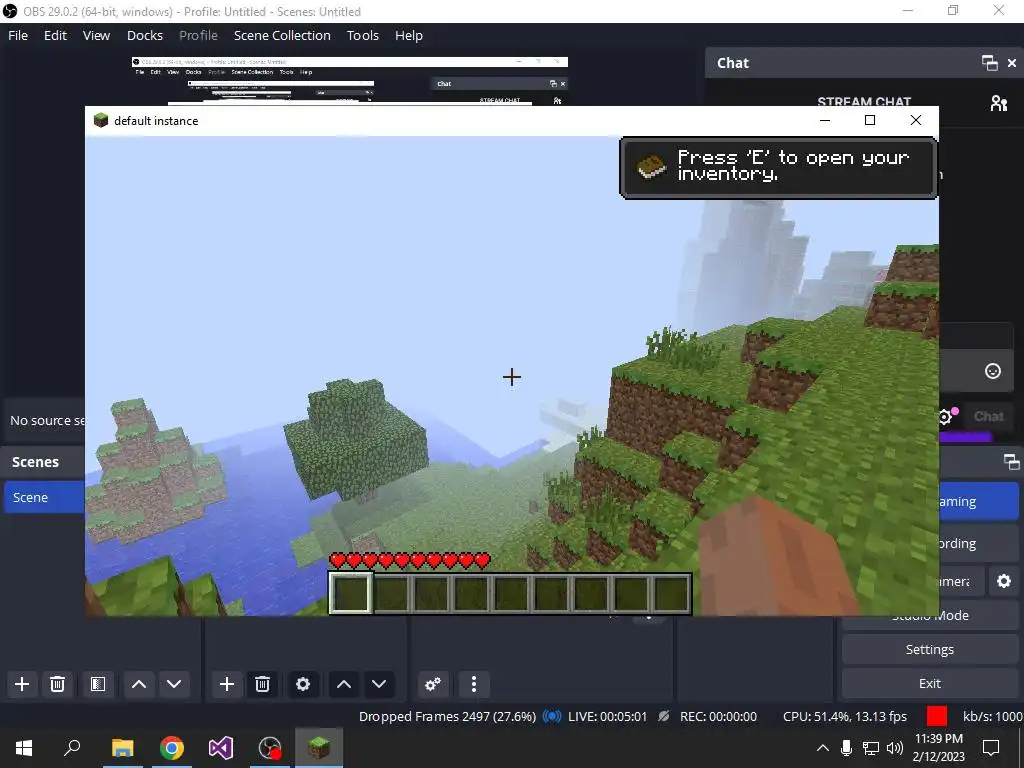This screenshot has width=1024, height=768.
Task: Remove selected source with trash icon
Action: point(263,684)
